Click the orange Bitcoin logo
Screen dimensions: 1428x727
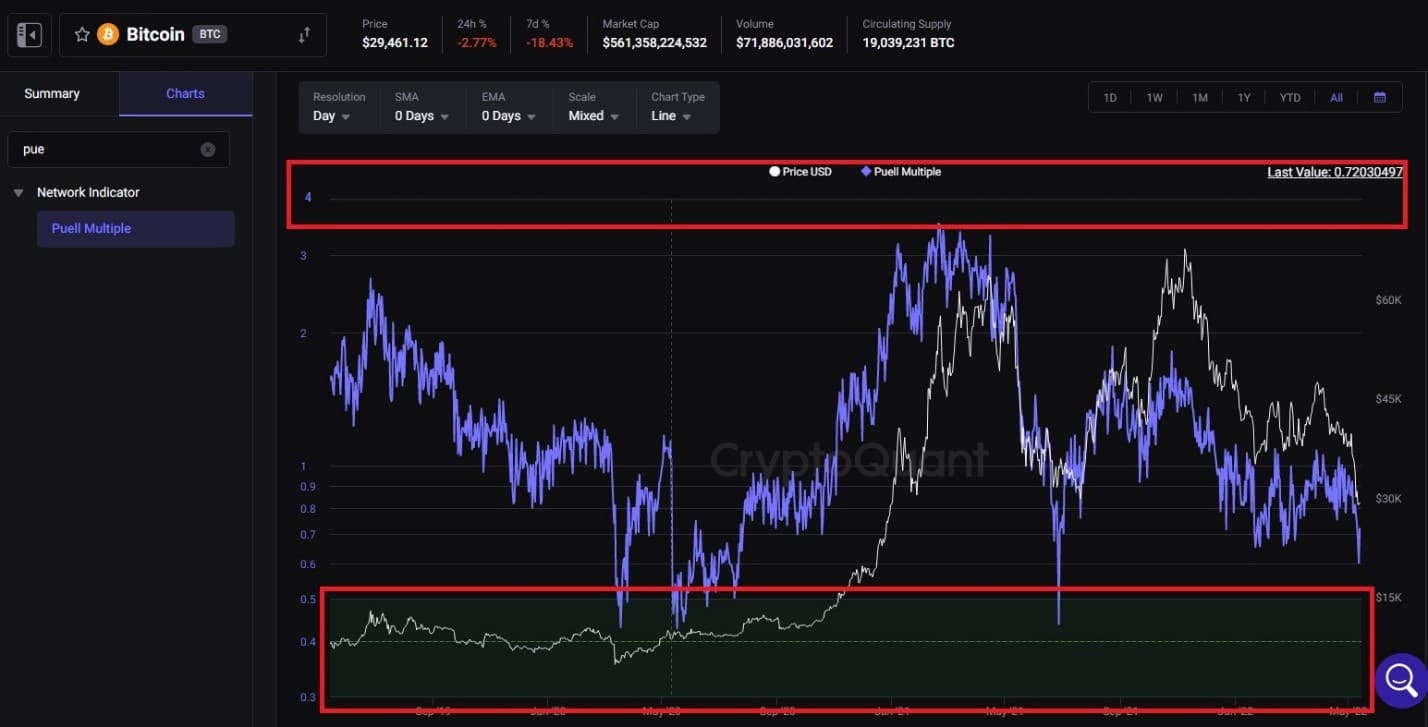108,35
